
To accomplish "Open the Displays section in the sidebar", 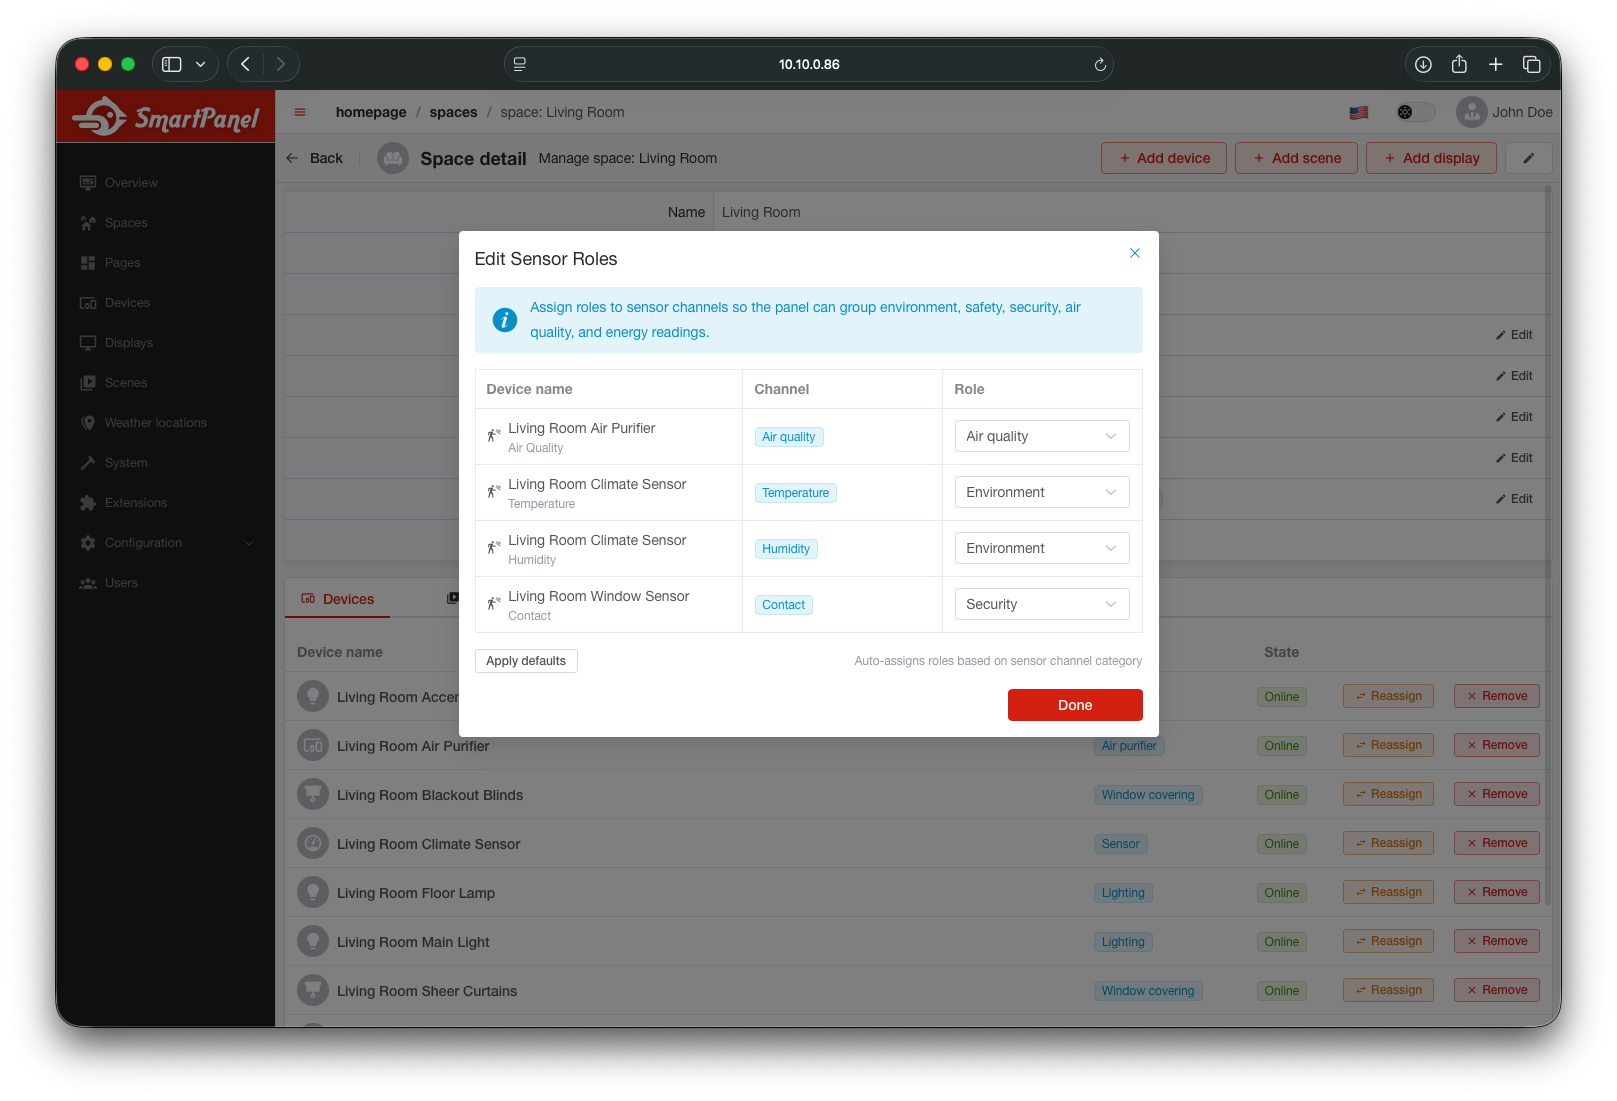I will click(x=128, y=342).
